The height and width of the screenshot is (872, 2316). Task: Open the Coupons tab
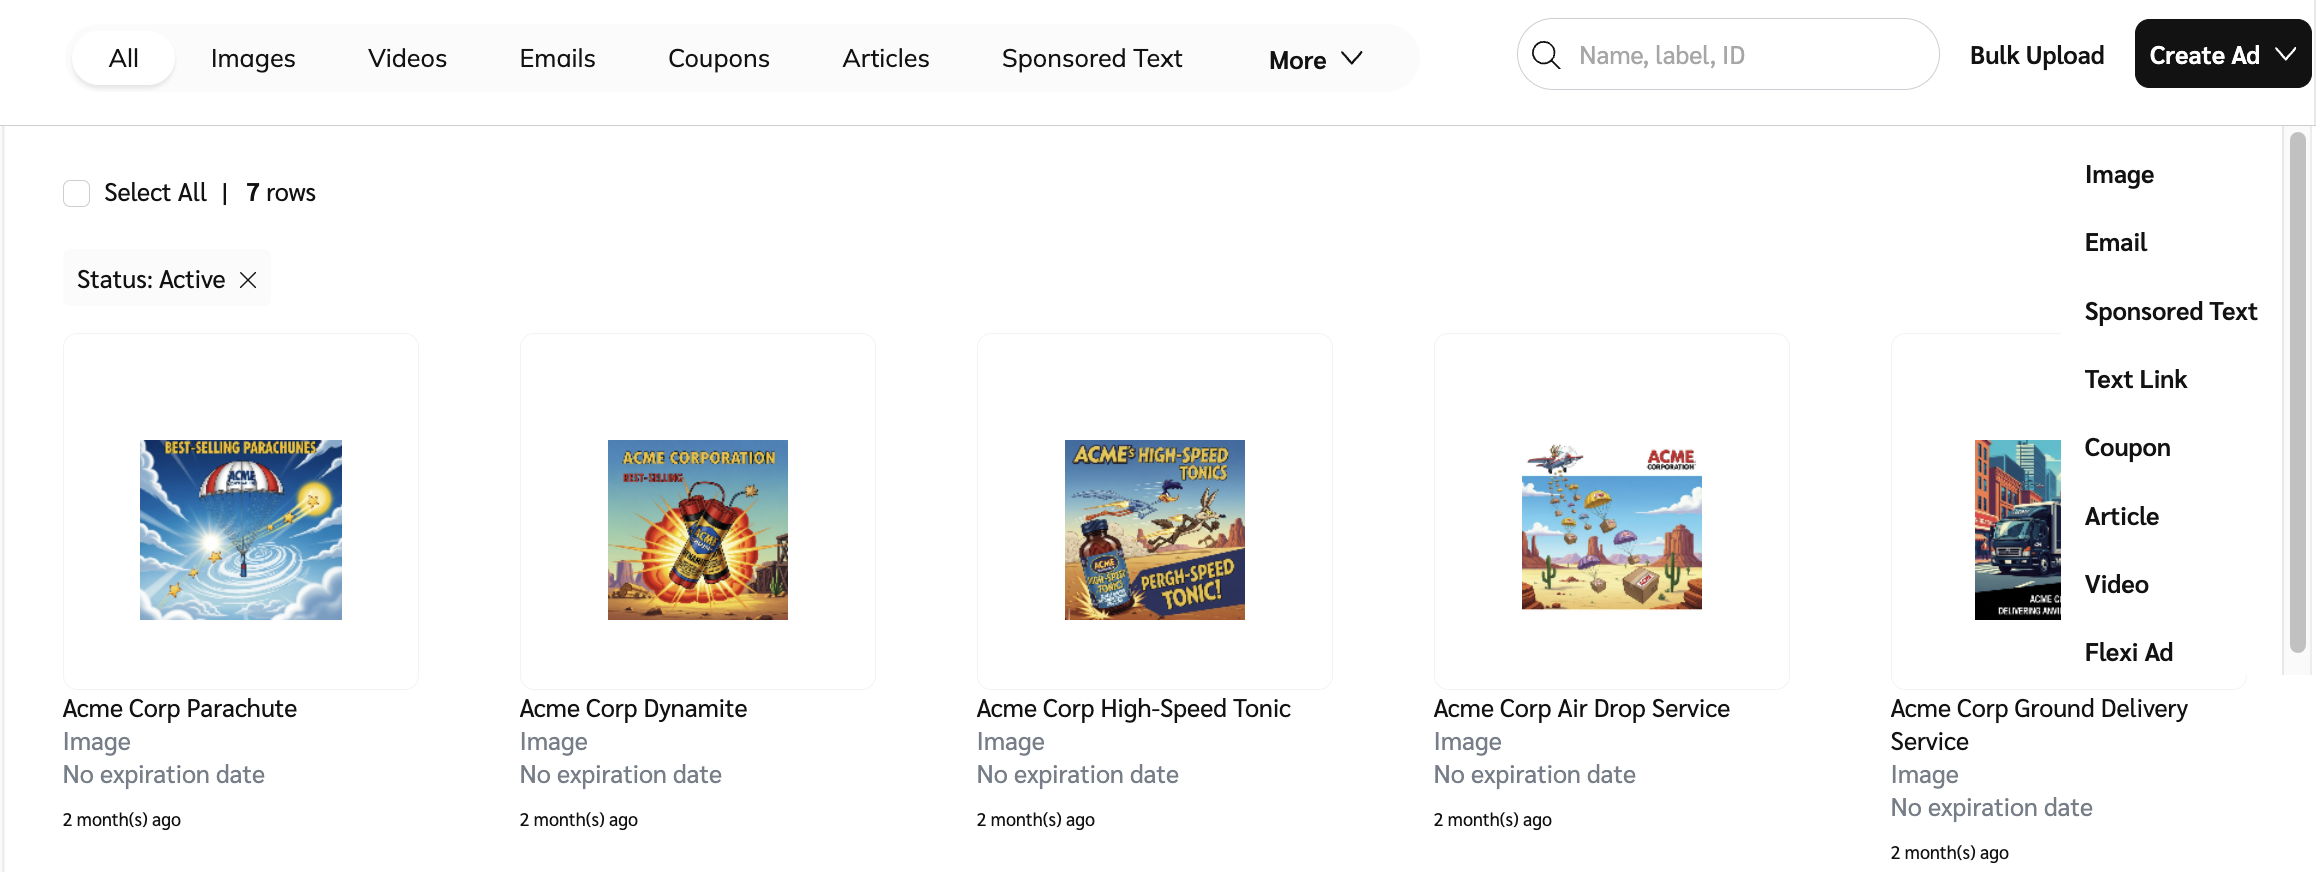click(x=718, y=59)
